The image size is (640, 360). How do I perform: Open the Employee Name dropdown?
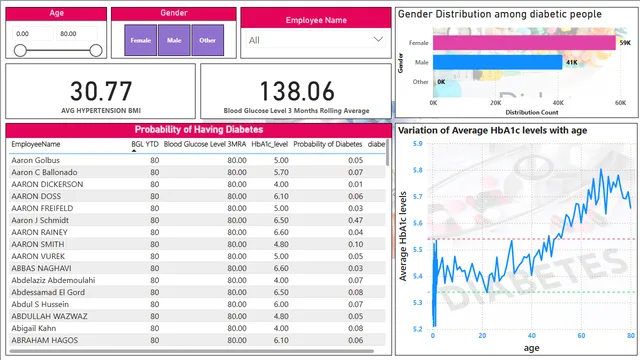click(x=316, y=40)
